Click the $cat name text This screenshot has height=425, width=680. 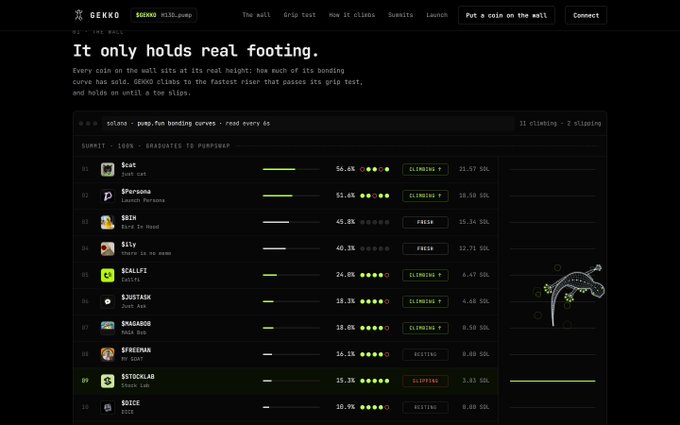click(x=129, y=165)
